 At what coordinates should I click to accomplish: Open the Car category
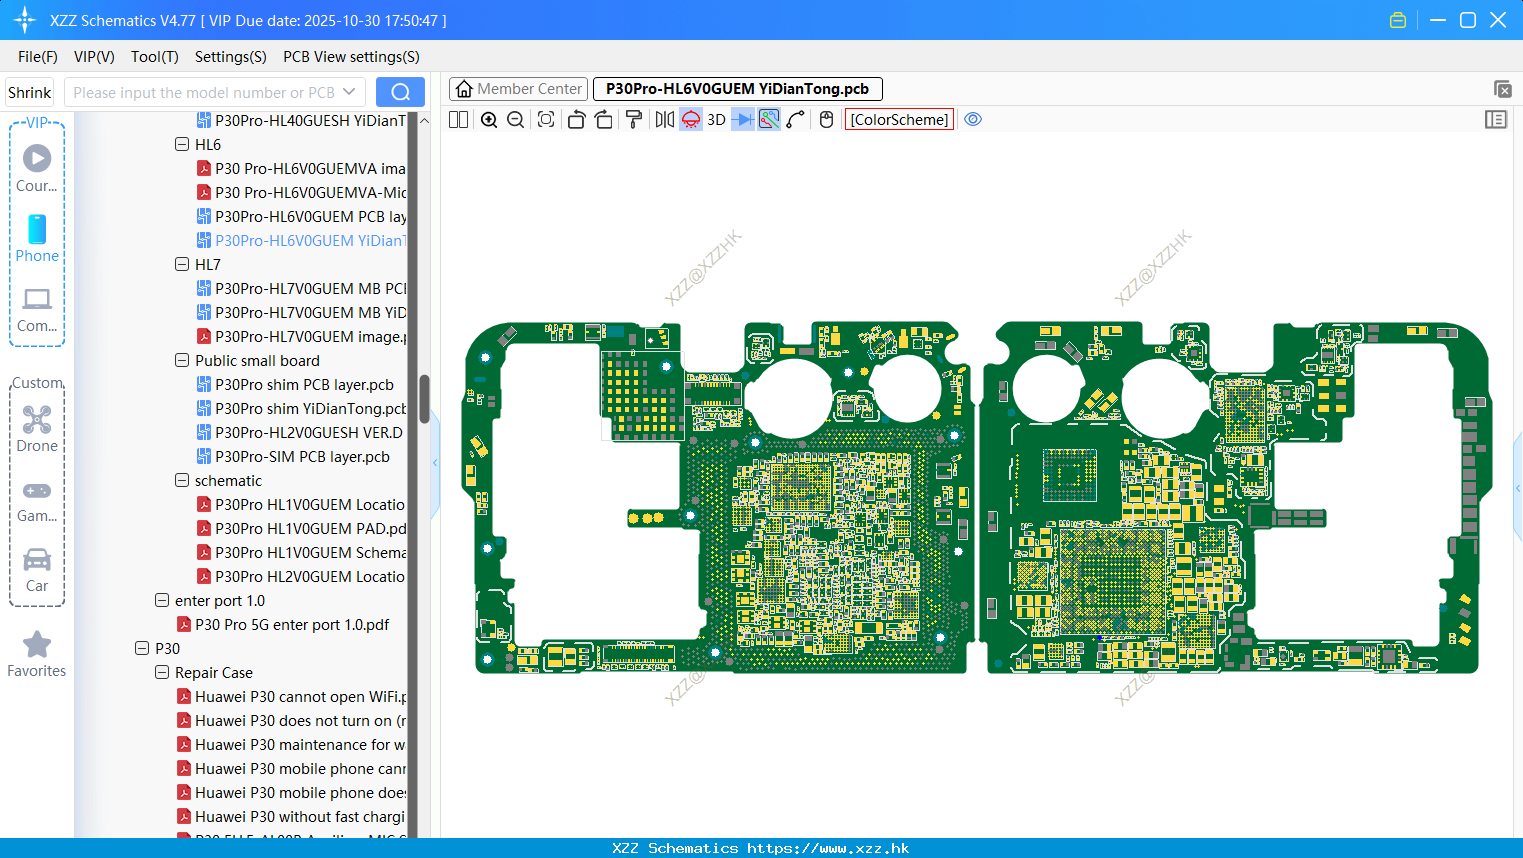point(37,570)
